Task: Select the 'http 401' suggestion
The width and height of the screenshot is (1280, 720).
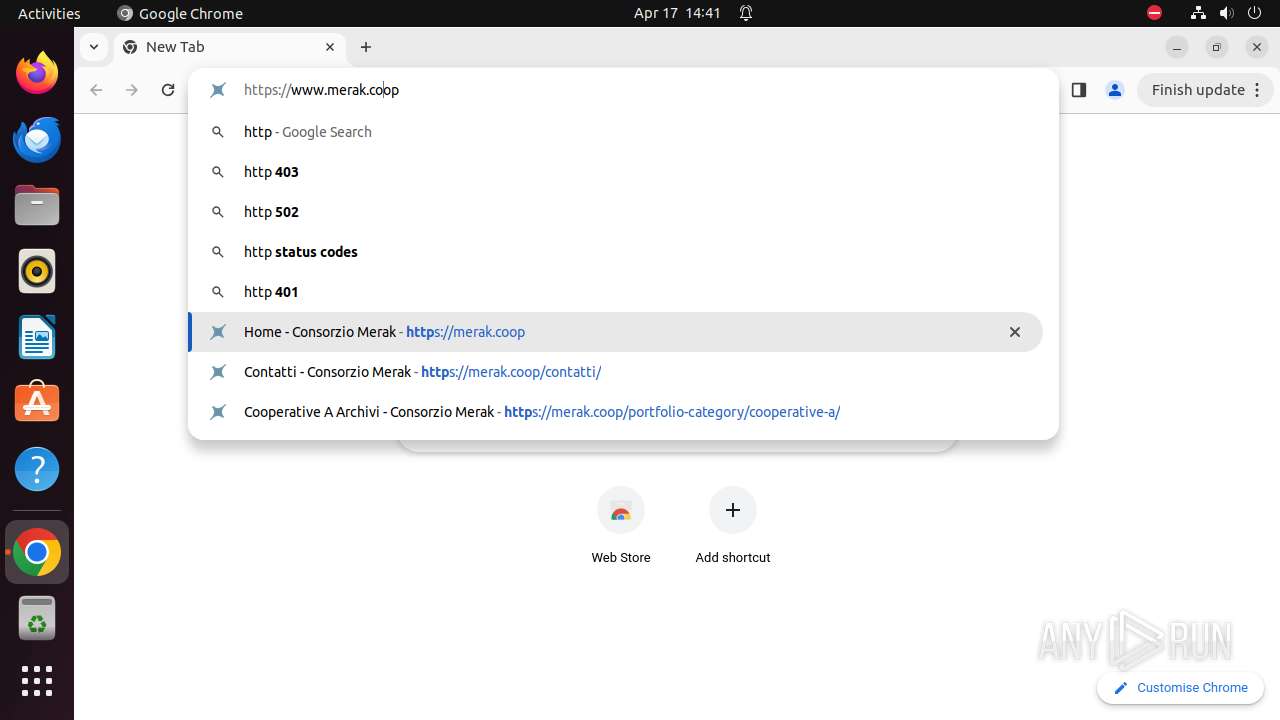Action: point(615,292)
